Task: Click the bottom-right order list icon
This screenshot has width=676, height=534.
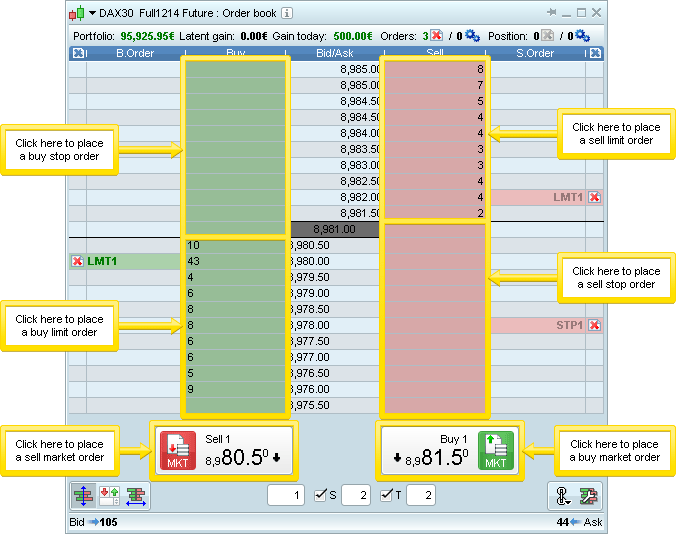Action: (590, 495)
